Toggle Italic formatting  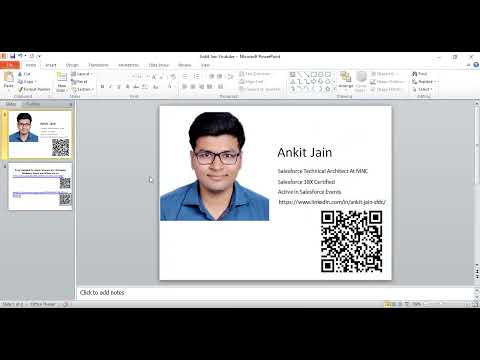[110, 87]
